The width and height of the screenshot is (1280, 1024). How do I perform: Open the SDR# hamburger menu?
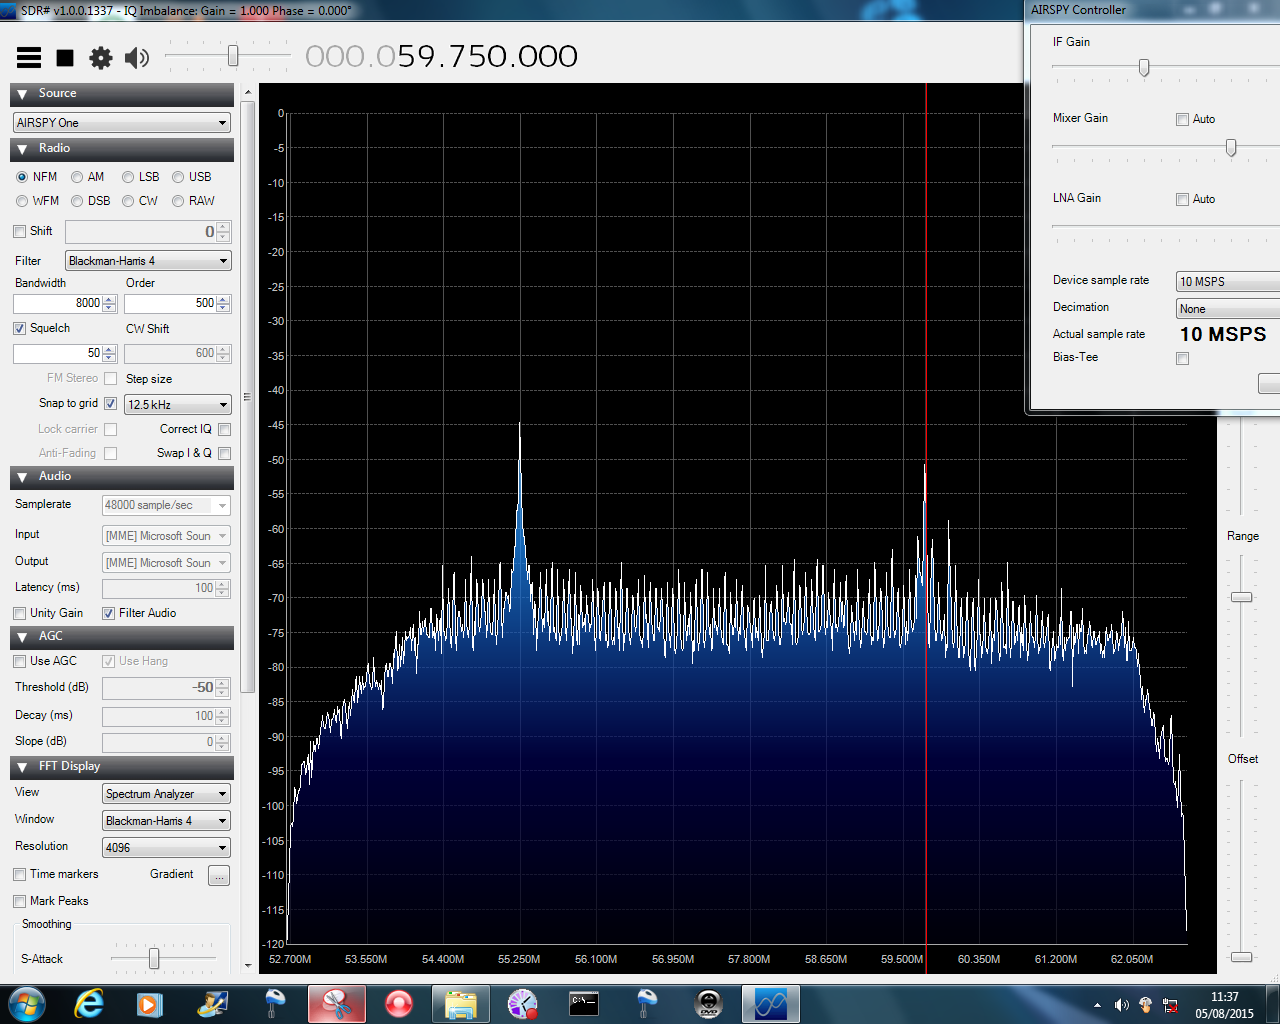tap(29, 58)
